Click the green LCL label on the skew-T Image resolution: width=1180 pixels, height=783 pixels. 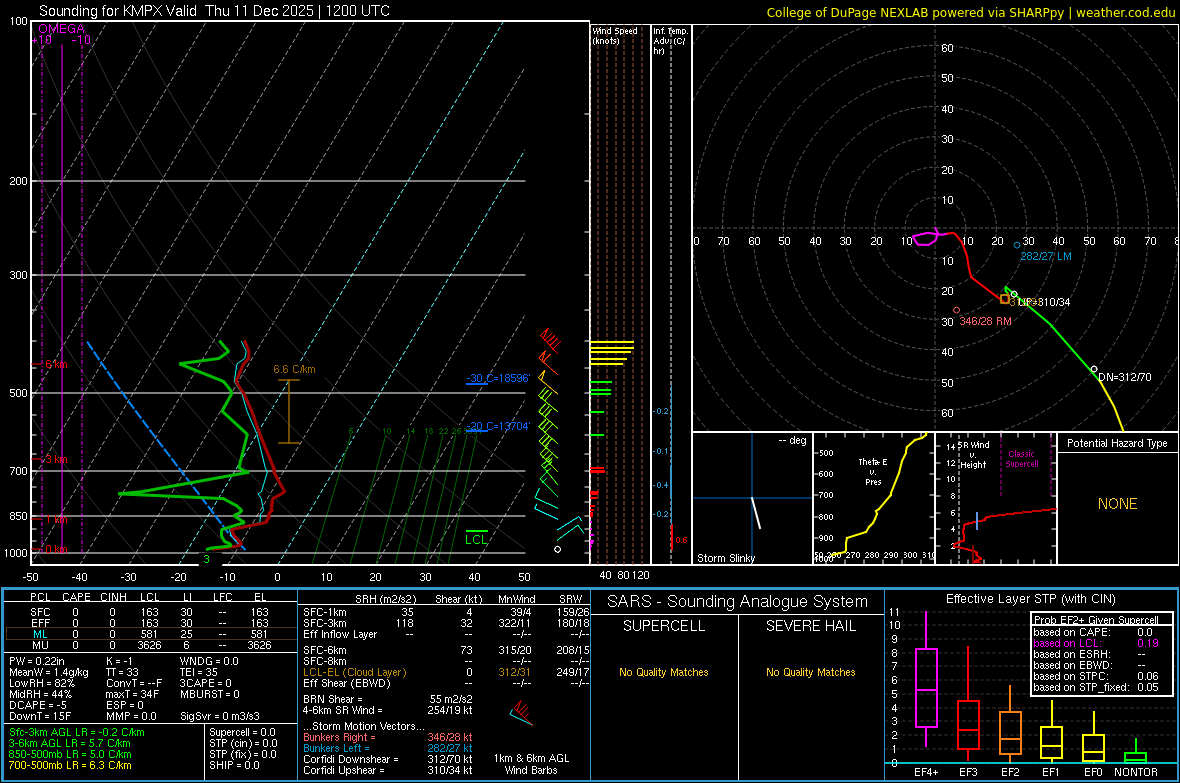[476, 539]
